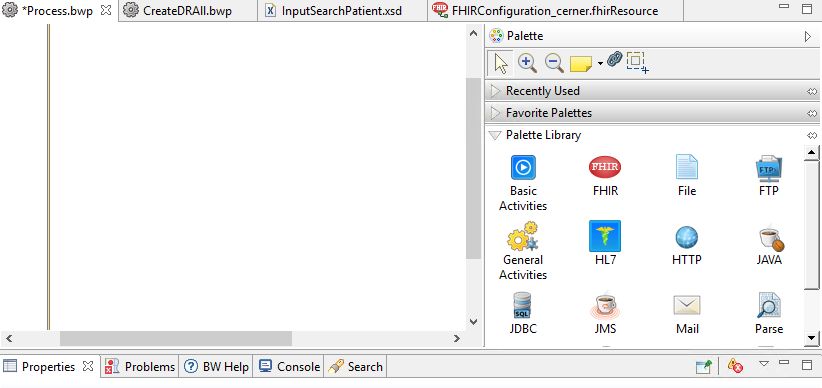822x388 pixels.
Task: Click Palette Library scroll down arrow
Action: pos(812,338)
